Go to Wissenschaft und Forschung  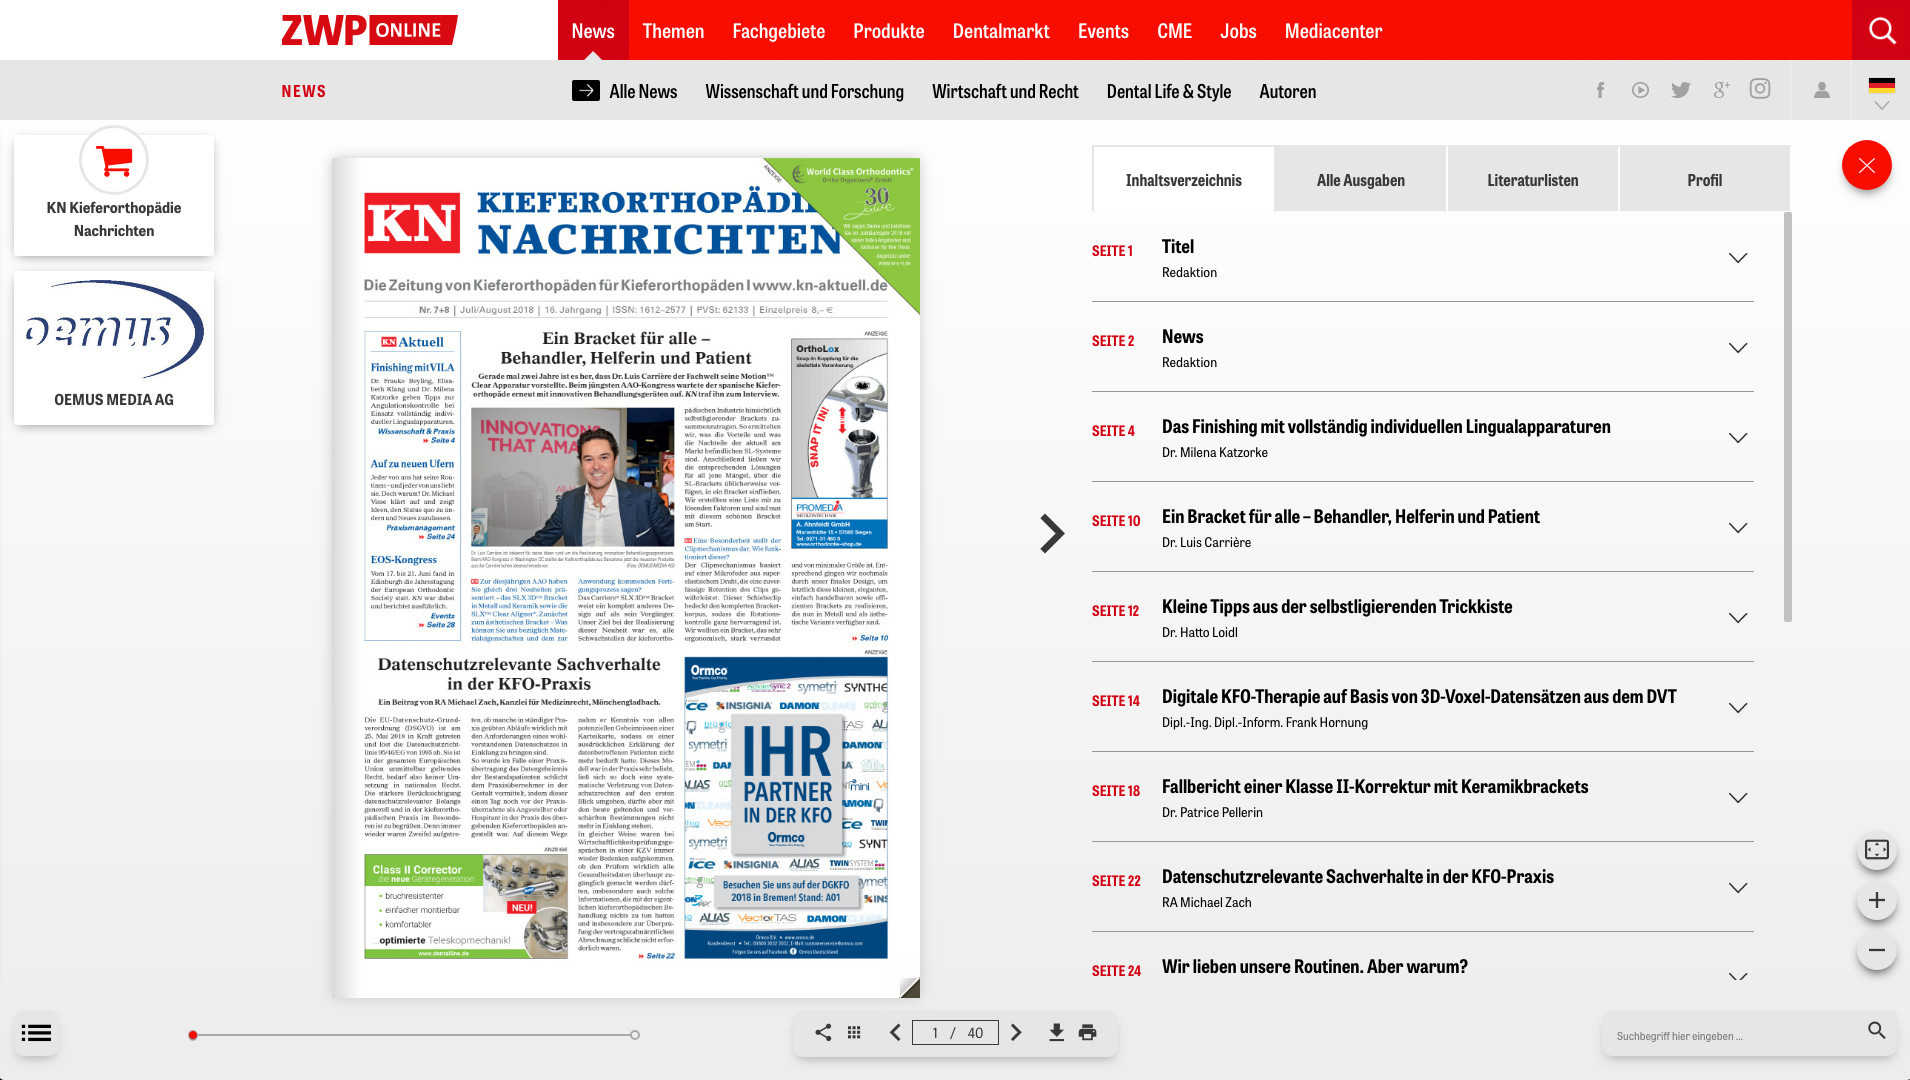(804, 91)
